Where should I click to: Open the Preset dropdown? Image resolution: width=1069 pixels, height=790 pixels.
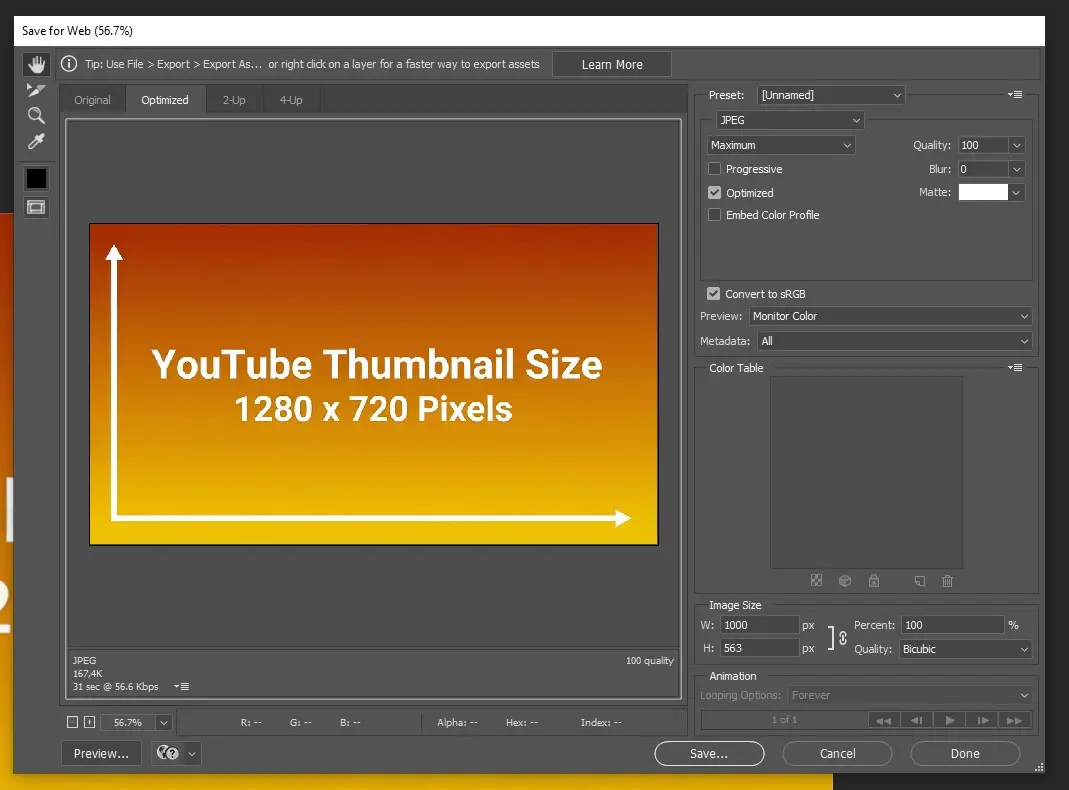point(831,94)
